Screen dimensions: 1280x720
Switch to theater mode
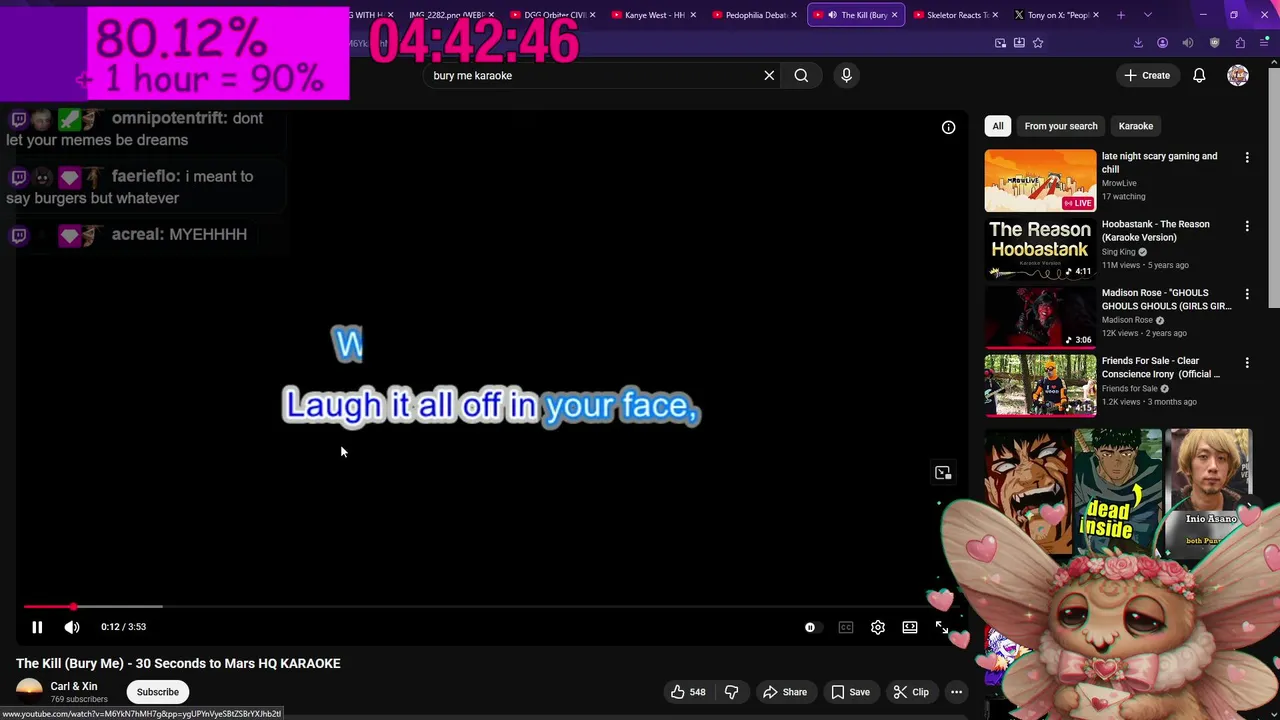click(x=910, y=627)
